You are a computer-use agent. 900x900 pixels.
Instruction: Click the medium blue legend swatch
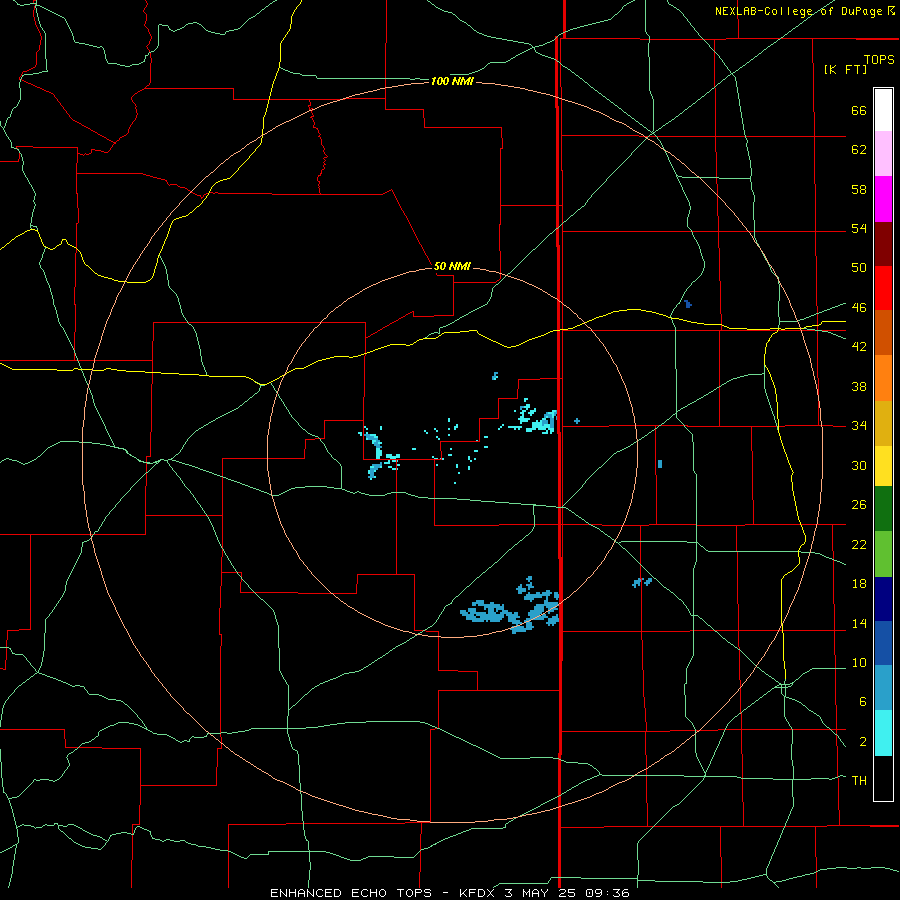coord(883,643)
